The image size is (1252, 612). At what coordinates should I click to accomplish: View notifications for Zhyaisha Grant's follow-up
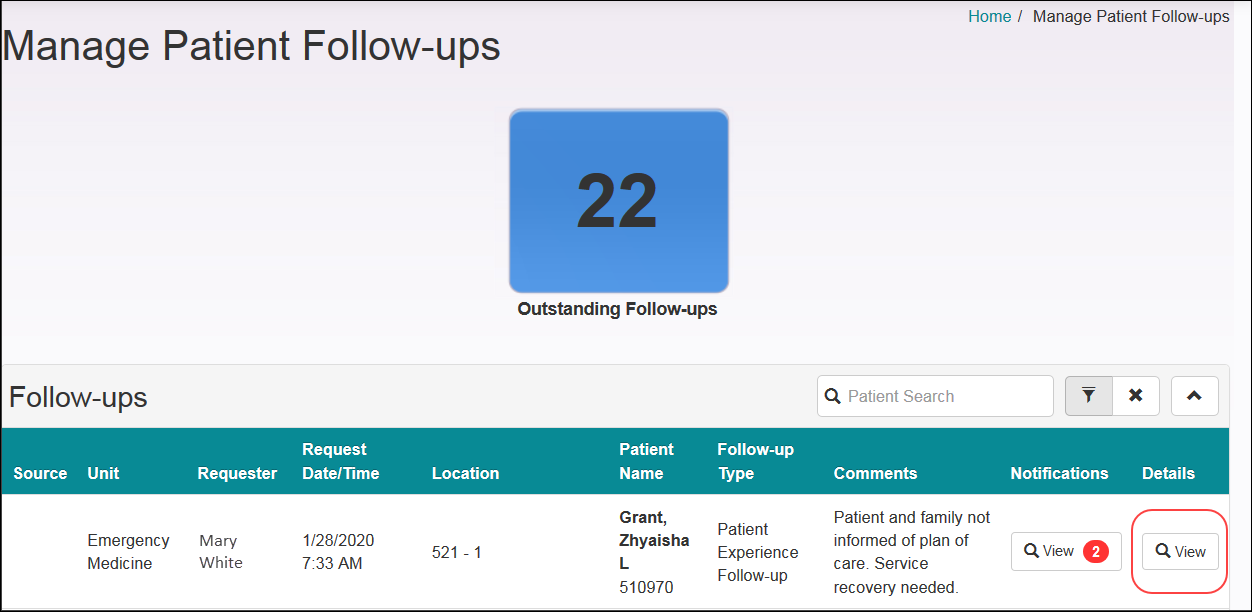[x=1065, y=551]
